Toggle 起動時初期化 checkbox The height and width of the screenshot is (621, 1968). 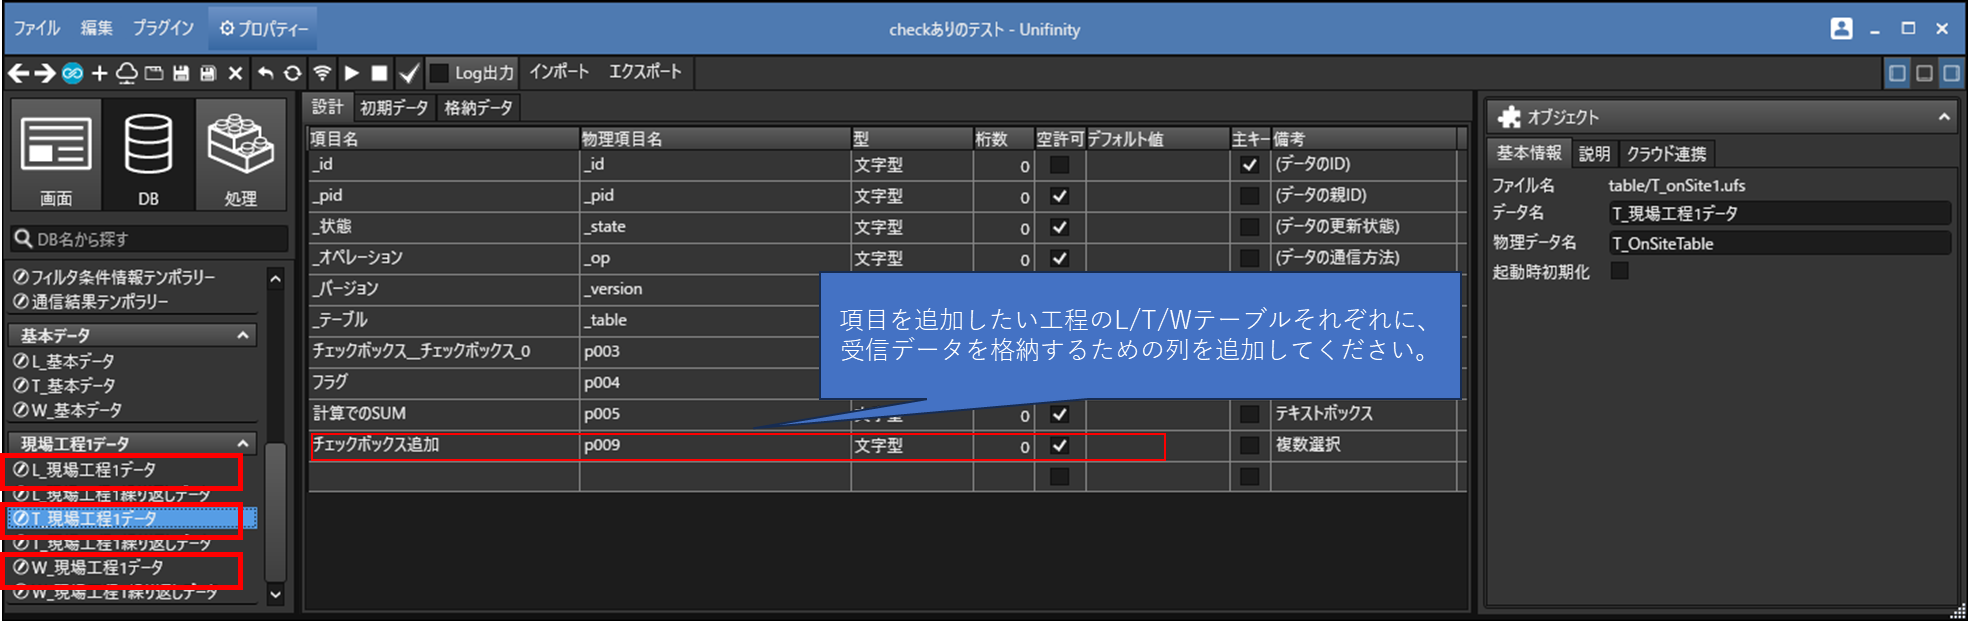point(1619,271)
